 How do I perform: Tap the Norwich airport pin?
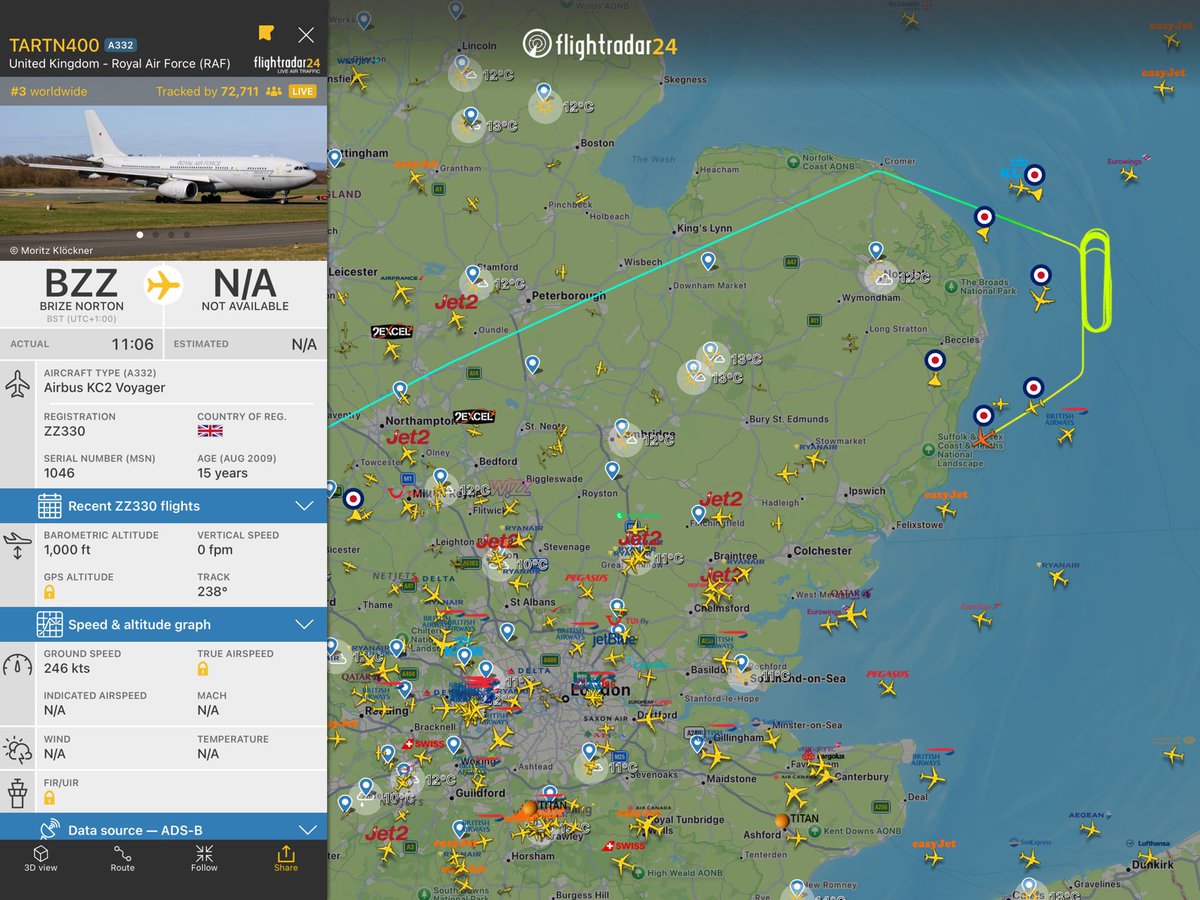[x=876, y=250]
